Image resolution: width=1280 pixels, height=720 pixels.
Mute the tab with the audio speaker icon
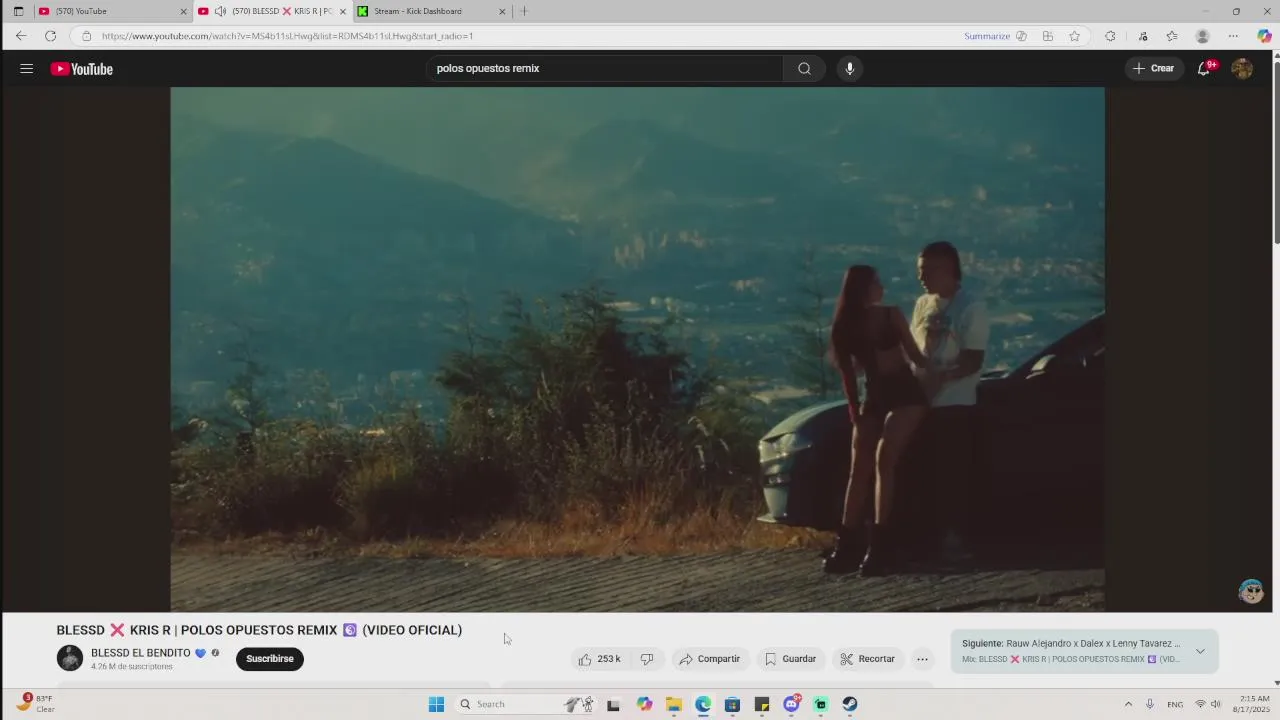[220, 11]
